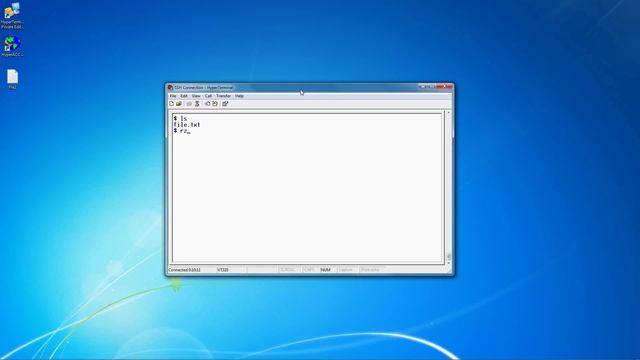Open the File menu
The height and width of the screenshot is (360, 640).
point(173,96)
